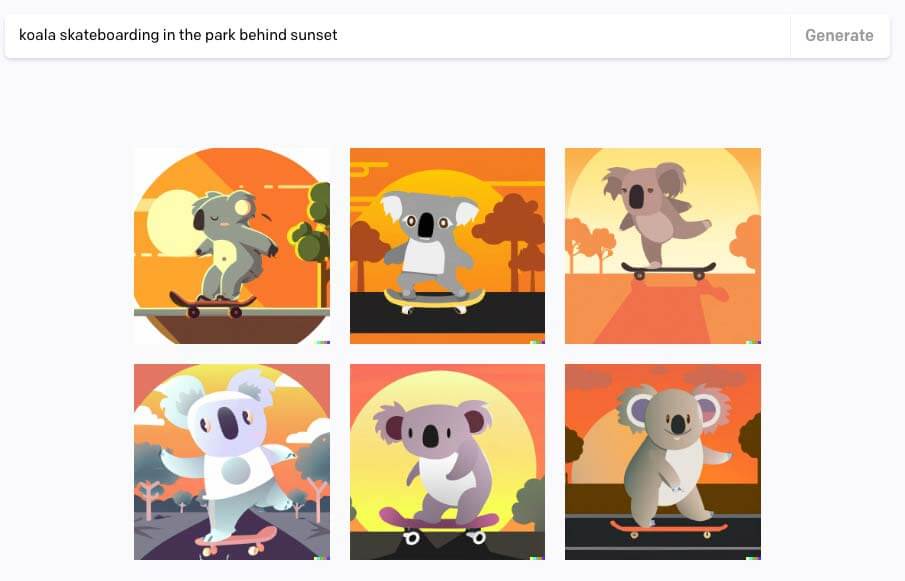This screenshot has width=905, height=581.
Task: Click the pale sun behind the closed-eyed koala
Action: tap(171, 224)
